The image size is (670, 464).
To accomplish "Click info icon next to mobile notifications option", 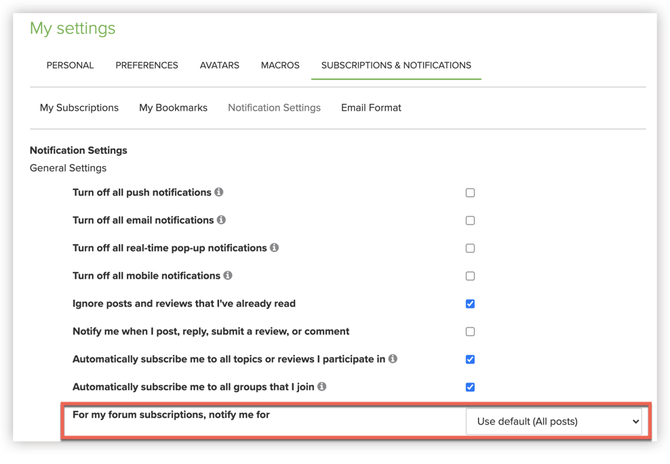I will 228,276.
